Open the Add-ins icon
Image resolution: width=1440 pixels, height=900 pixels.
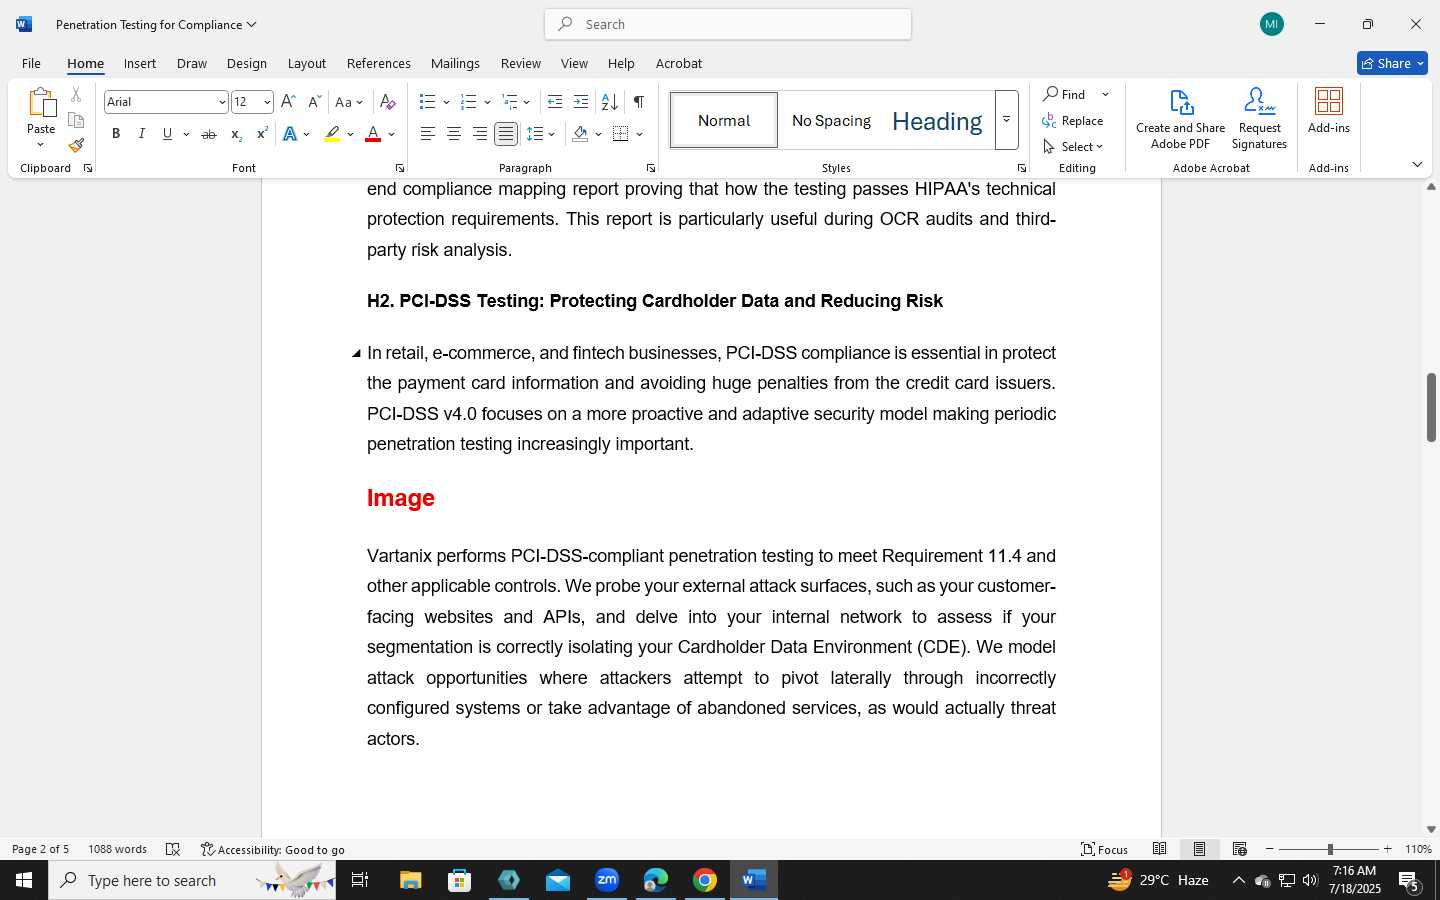[1329, 111]
